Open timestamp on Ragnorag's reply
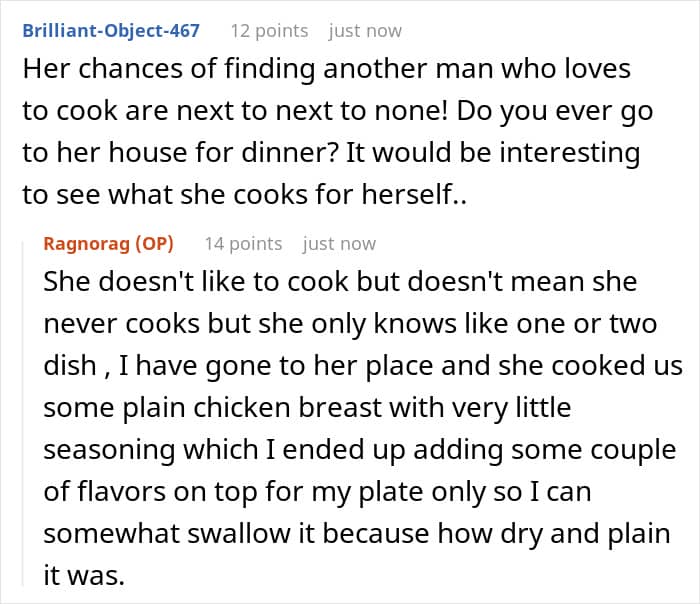The image size is (700, 604). pos(339,244)
